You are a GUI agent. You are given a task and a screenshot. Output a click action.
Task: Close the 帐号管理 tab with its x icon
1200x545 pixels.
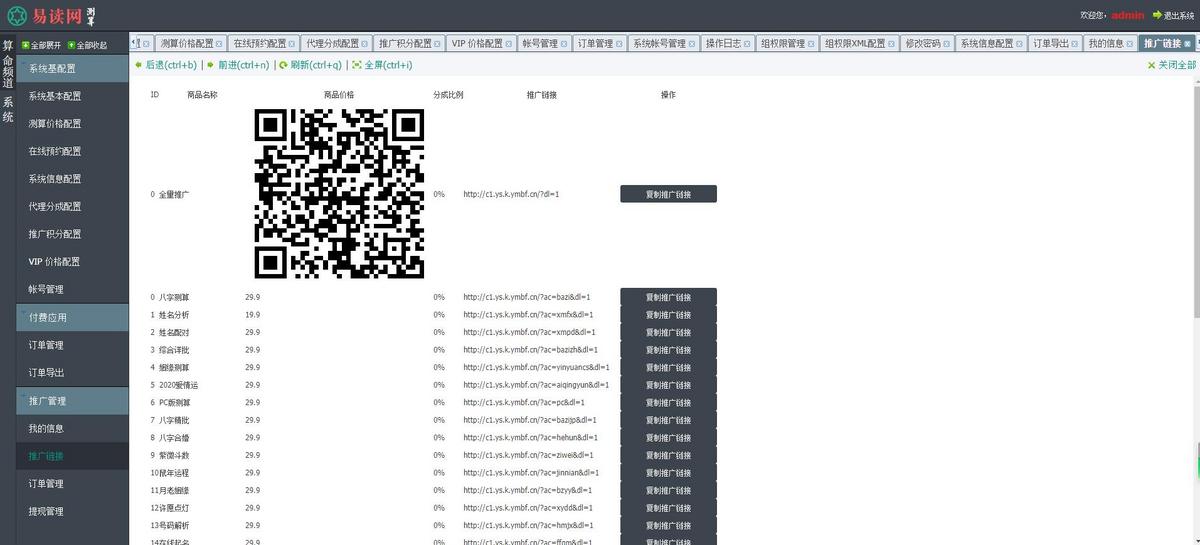(565, 44)
